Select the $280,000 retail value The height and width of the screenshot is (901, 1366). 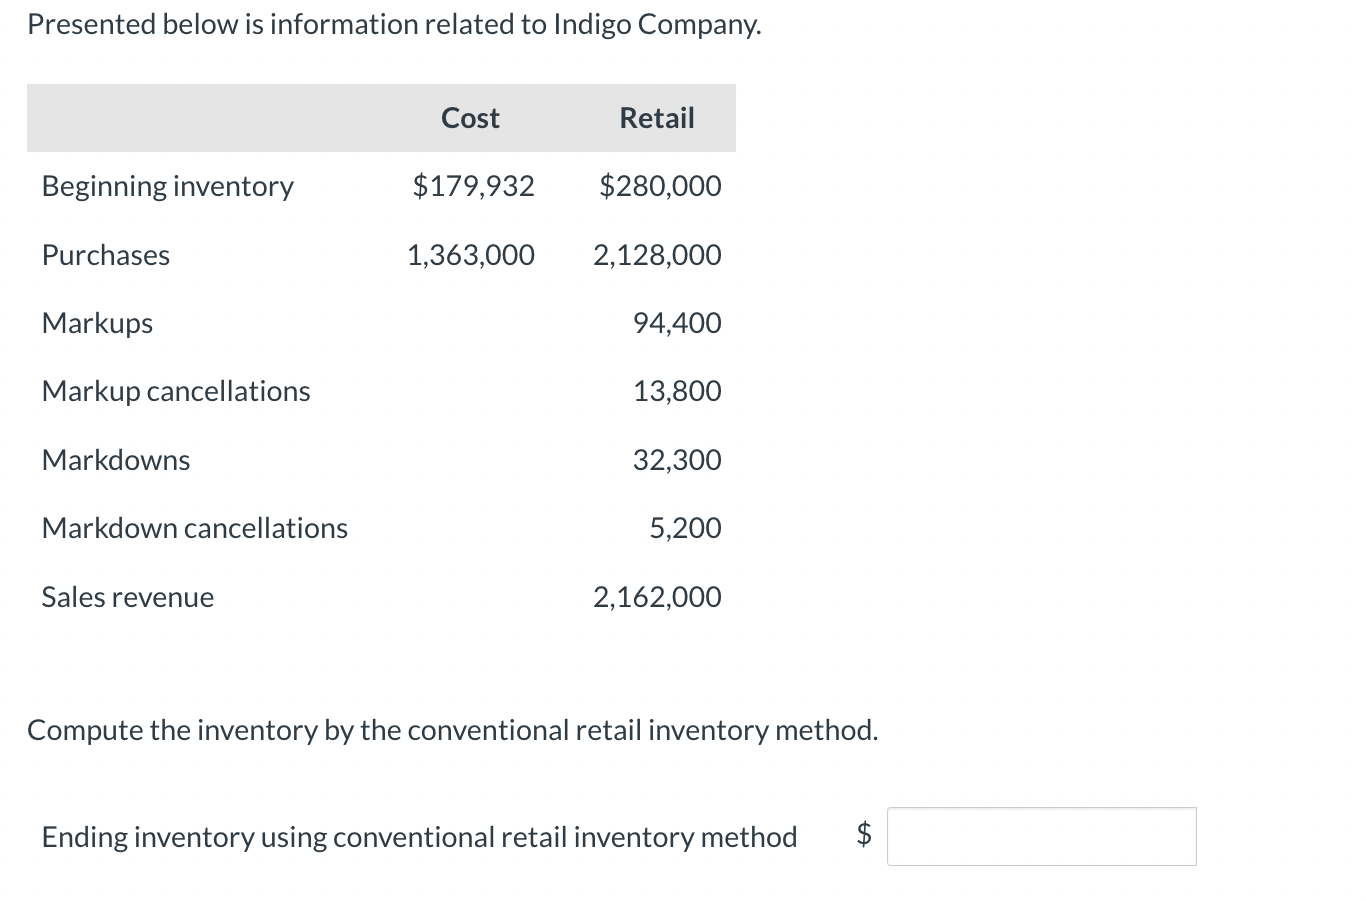[660, 186]
